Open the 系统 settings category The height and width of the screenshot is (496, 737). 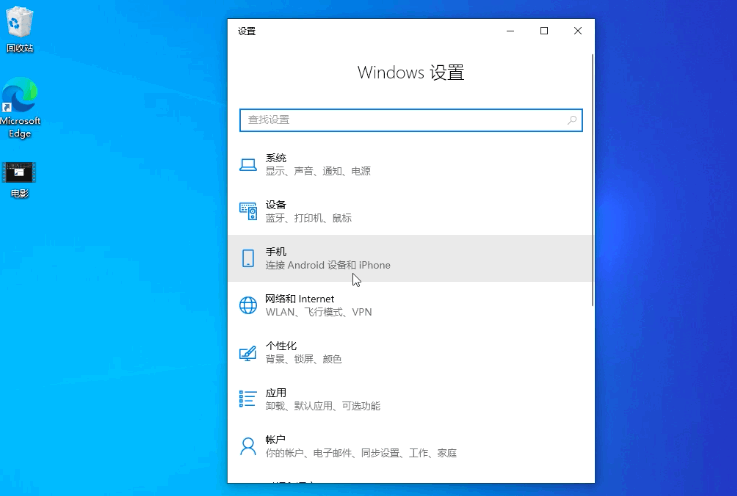(x=409, y=165)
